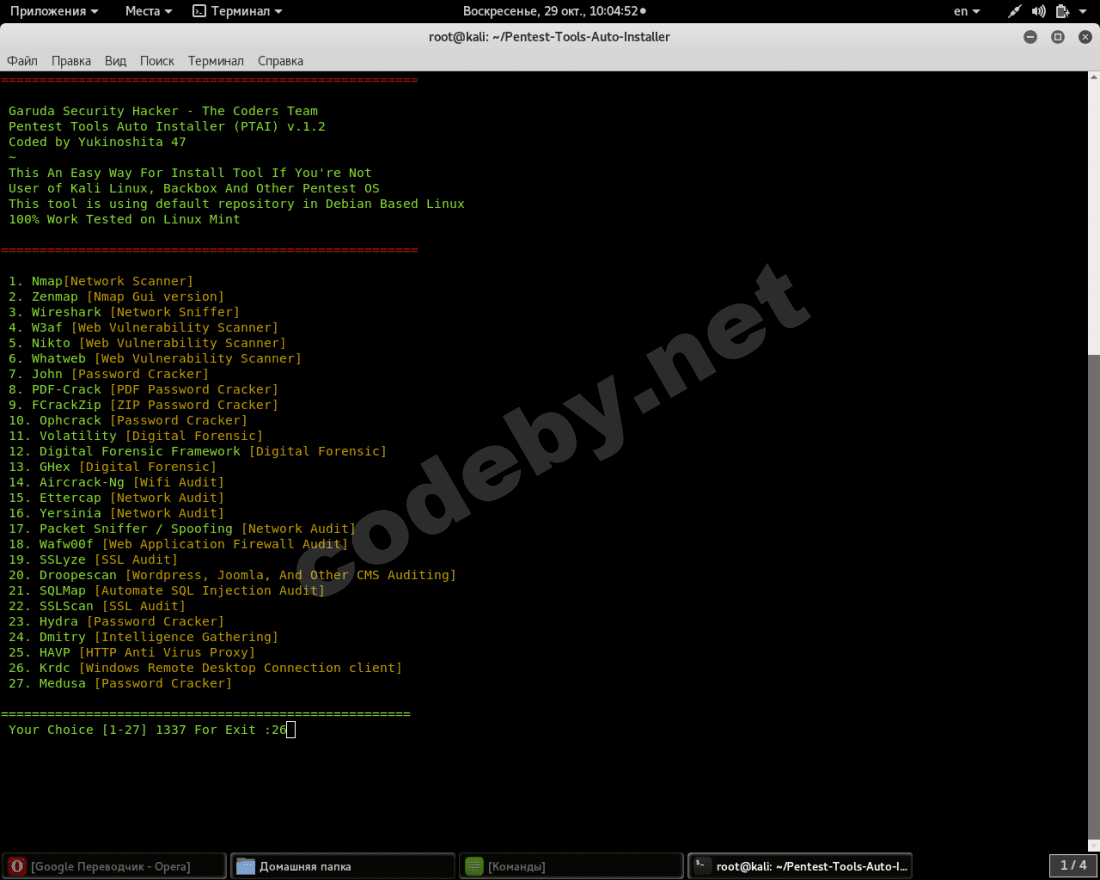Click the battery power tray icon
Viewport: 1100px width, 880px height.
1062,11
